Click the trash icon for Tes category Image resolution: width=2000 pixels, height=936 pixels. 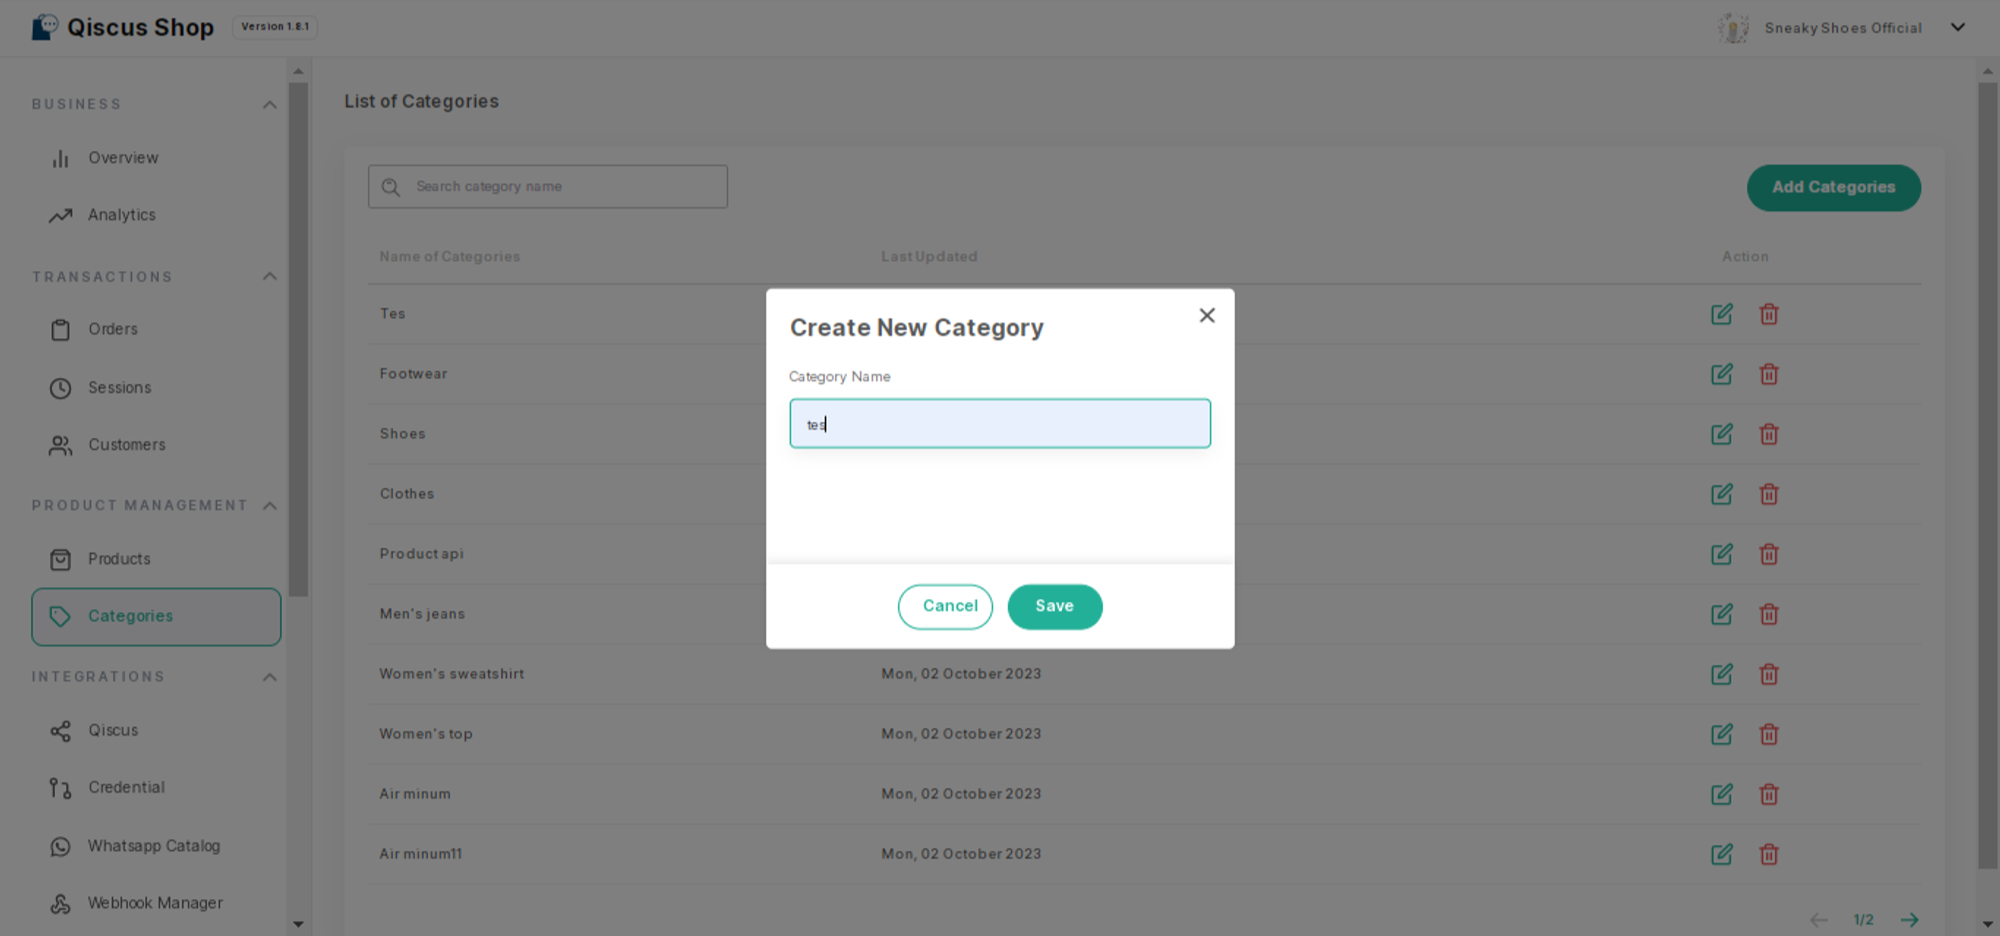coord(1769,314)
